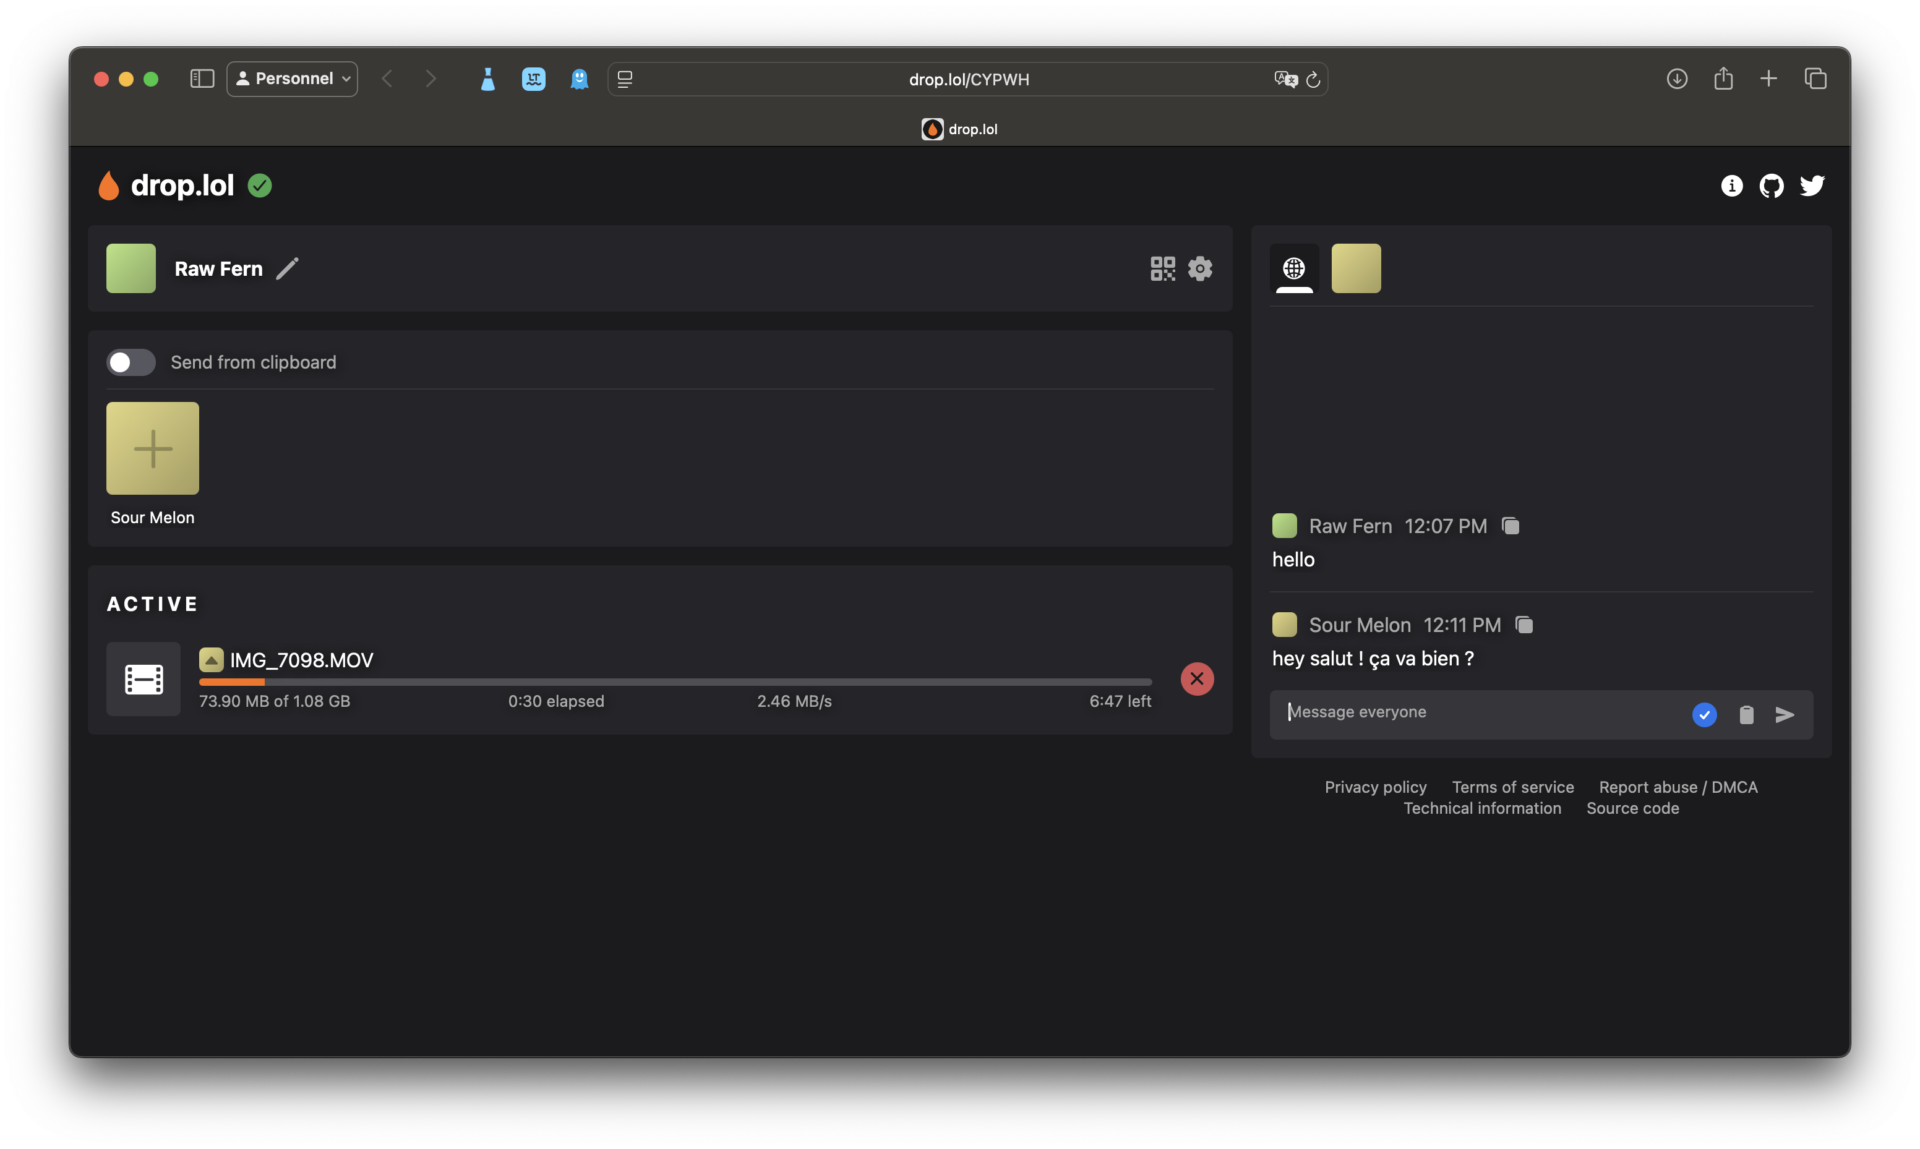The height and width of the screenshot is (1149, 1920).
Task: Open the info icon in header
Action: pyautogui.click(x=1731, y=185)
